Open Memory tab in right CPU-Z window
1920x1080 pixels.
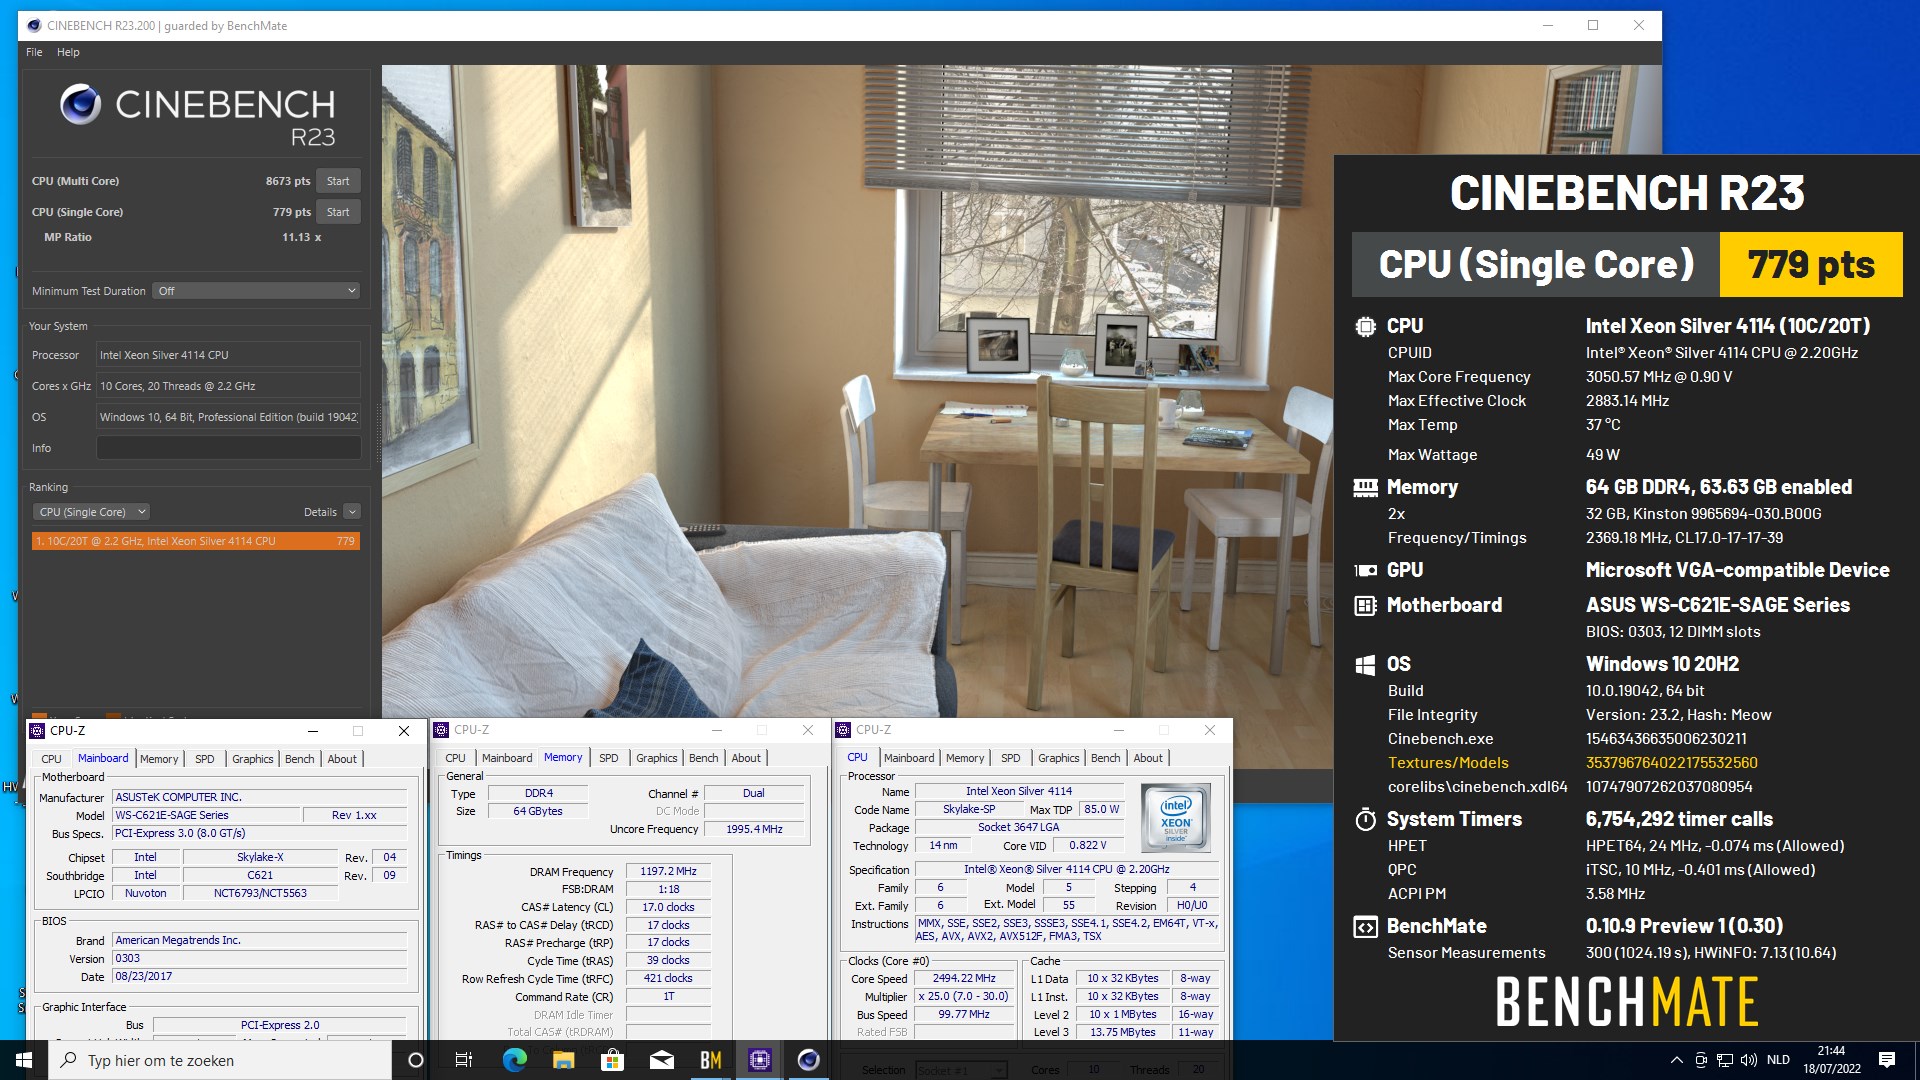(965, 758)
